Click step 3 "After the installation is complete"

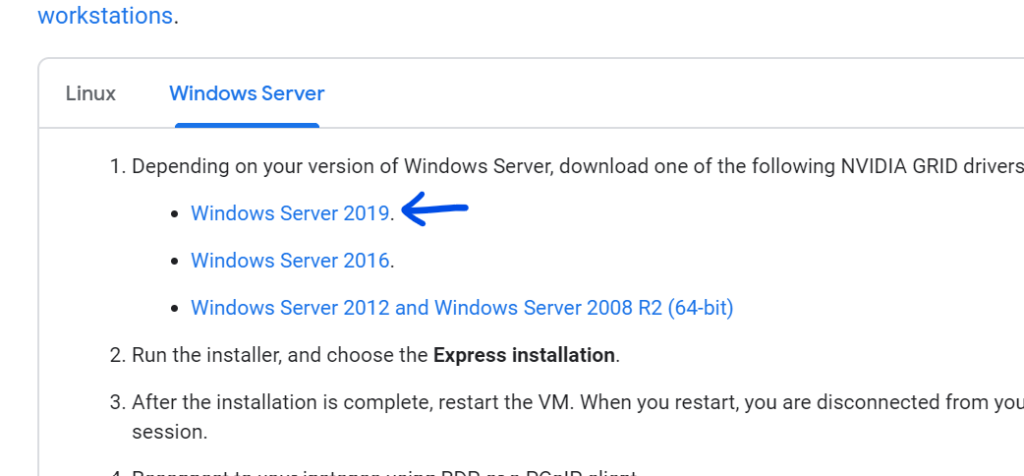point(283,402)
